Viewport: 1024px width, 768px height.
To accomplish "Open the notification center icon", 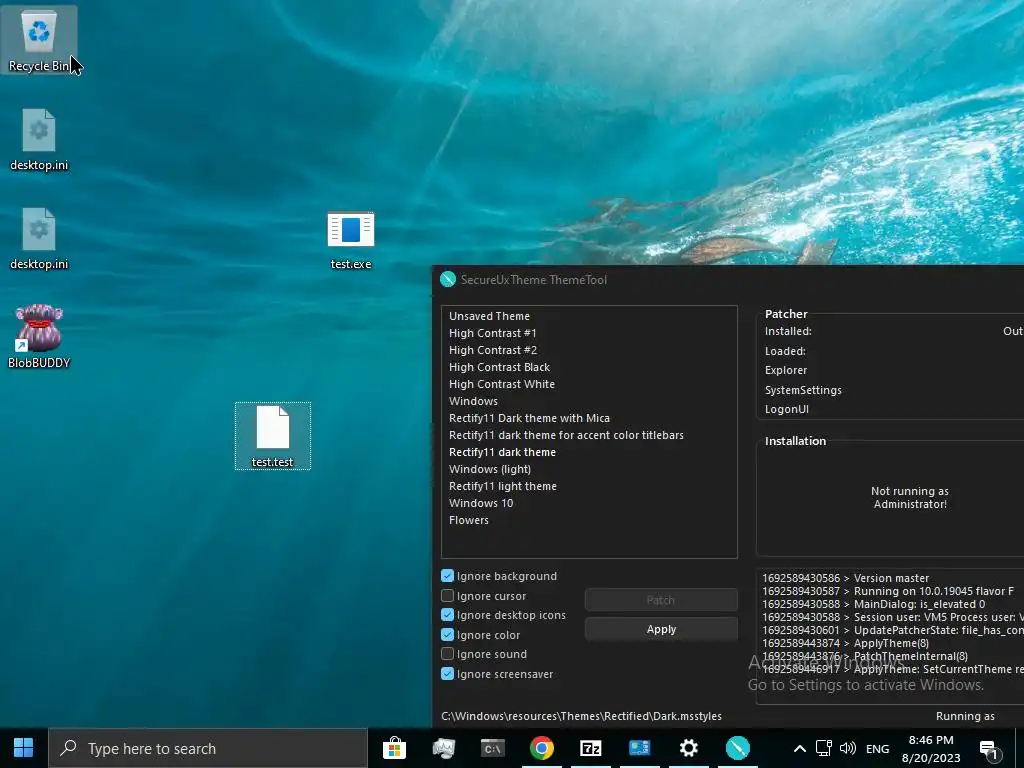I will point(989,749).
